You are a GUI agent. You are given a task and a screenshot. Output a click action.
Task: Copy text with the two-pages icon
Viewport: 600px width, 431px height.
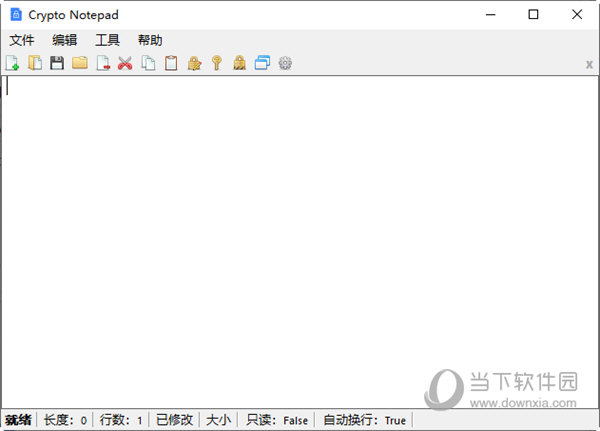tap(148, 63)
